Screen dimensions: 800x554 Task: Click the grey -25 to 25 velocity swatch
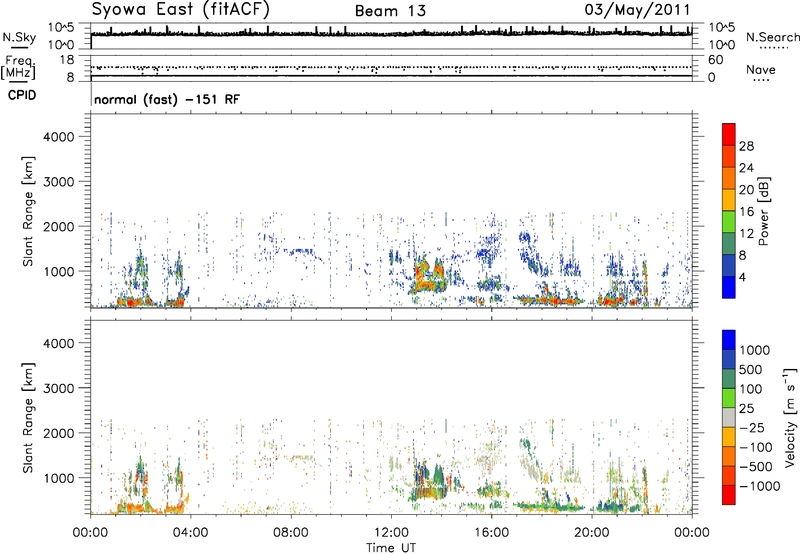729,417
